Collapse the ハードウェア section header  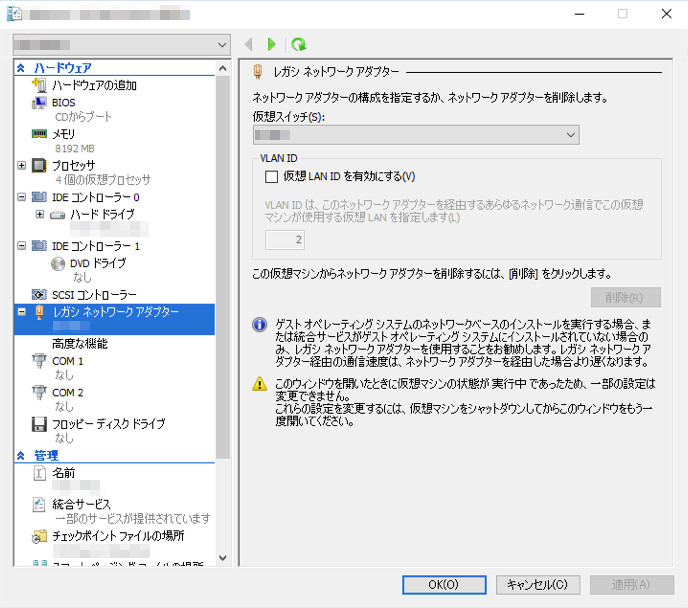point(21,67)
